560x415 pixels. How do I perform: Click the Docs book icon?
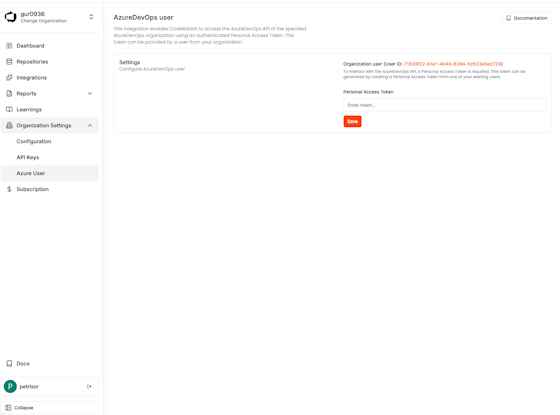[x=9, y=364]
